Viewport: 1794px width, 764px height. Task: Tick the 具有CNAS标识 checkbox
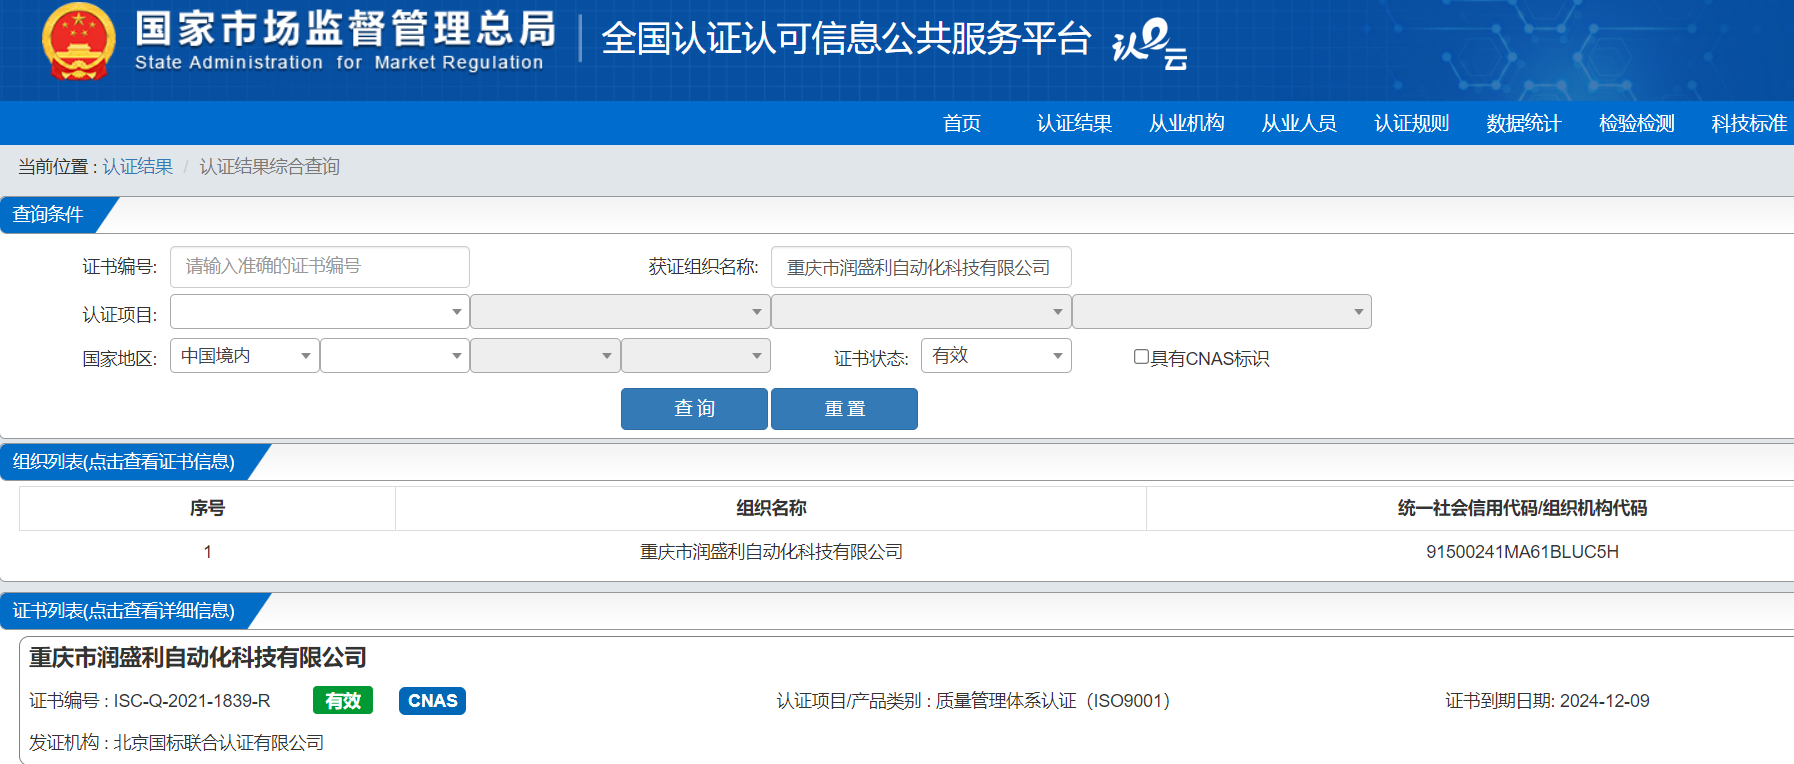pyautogui.click(x=1141, y=357)
